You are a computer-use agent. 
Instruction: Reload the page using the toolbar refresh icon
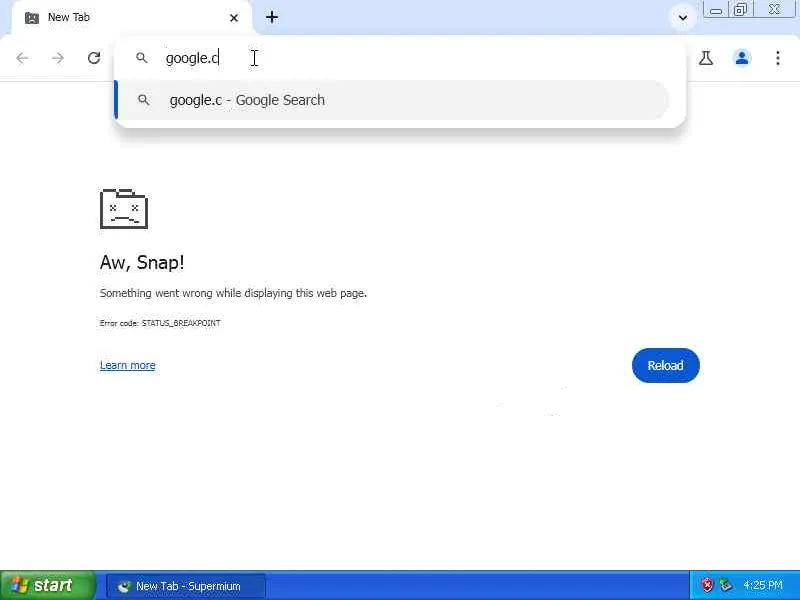click(x=94, y=58)
